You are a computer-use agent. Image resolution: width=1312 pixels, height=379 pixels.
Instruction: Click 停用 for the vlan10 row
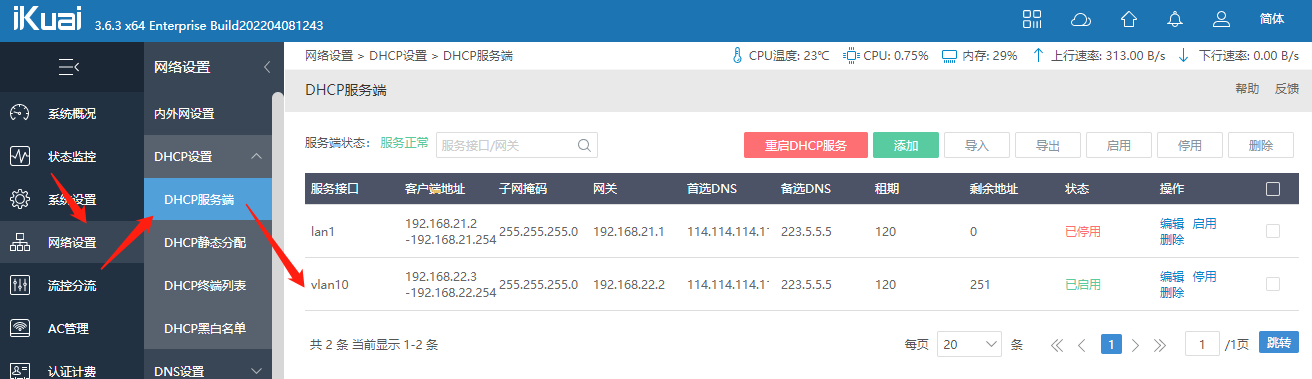[x=1204, y=276]
